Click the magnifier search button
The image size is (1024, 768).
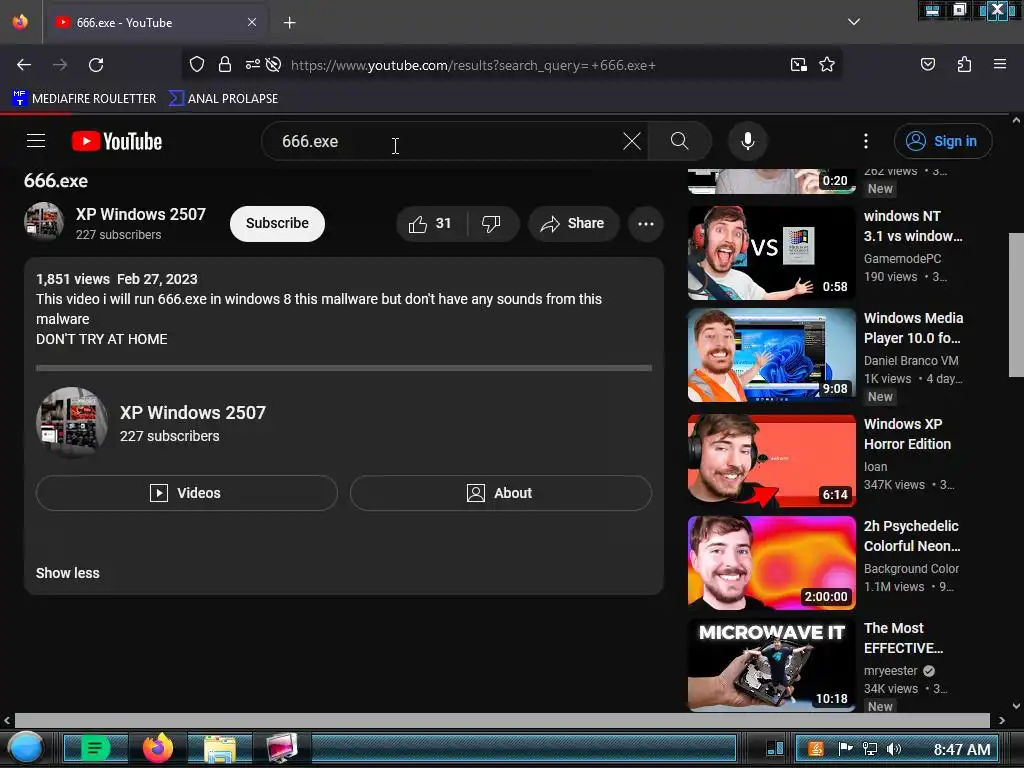click(679, 141)
